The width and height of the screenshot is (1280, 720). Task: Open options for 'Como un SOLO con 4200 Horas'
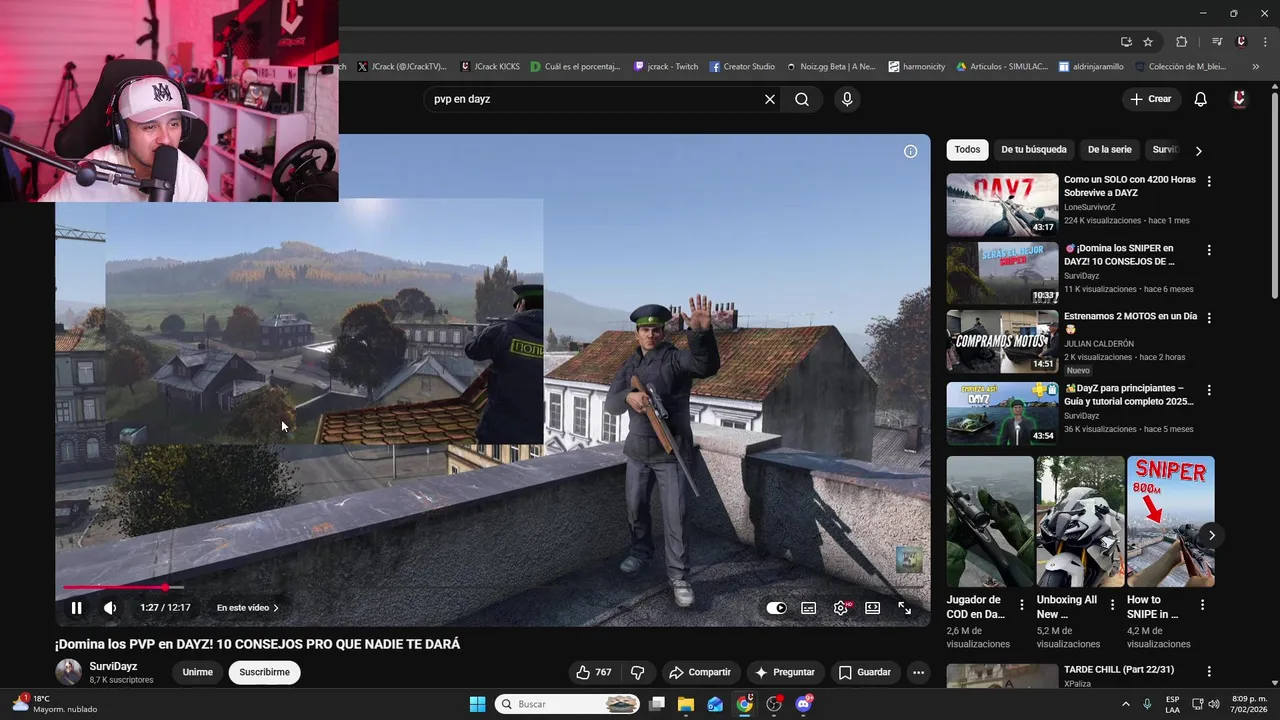tap(1209, 181)
